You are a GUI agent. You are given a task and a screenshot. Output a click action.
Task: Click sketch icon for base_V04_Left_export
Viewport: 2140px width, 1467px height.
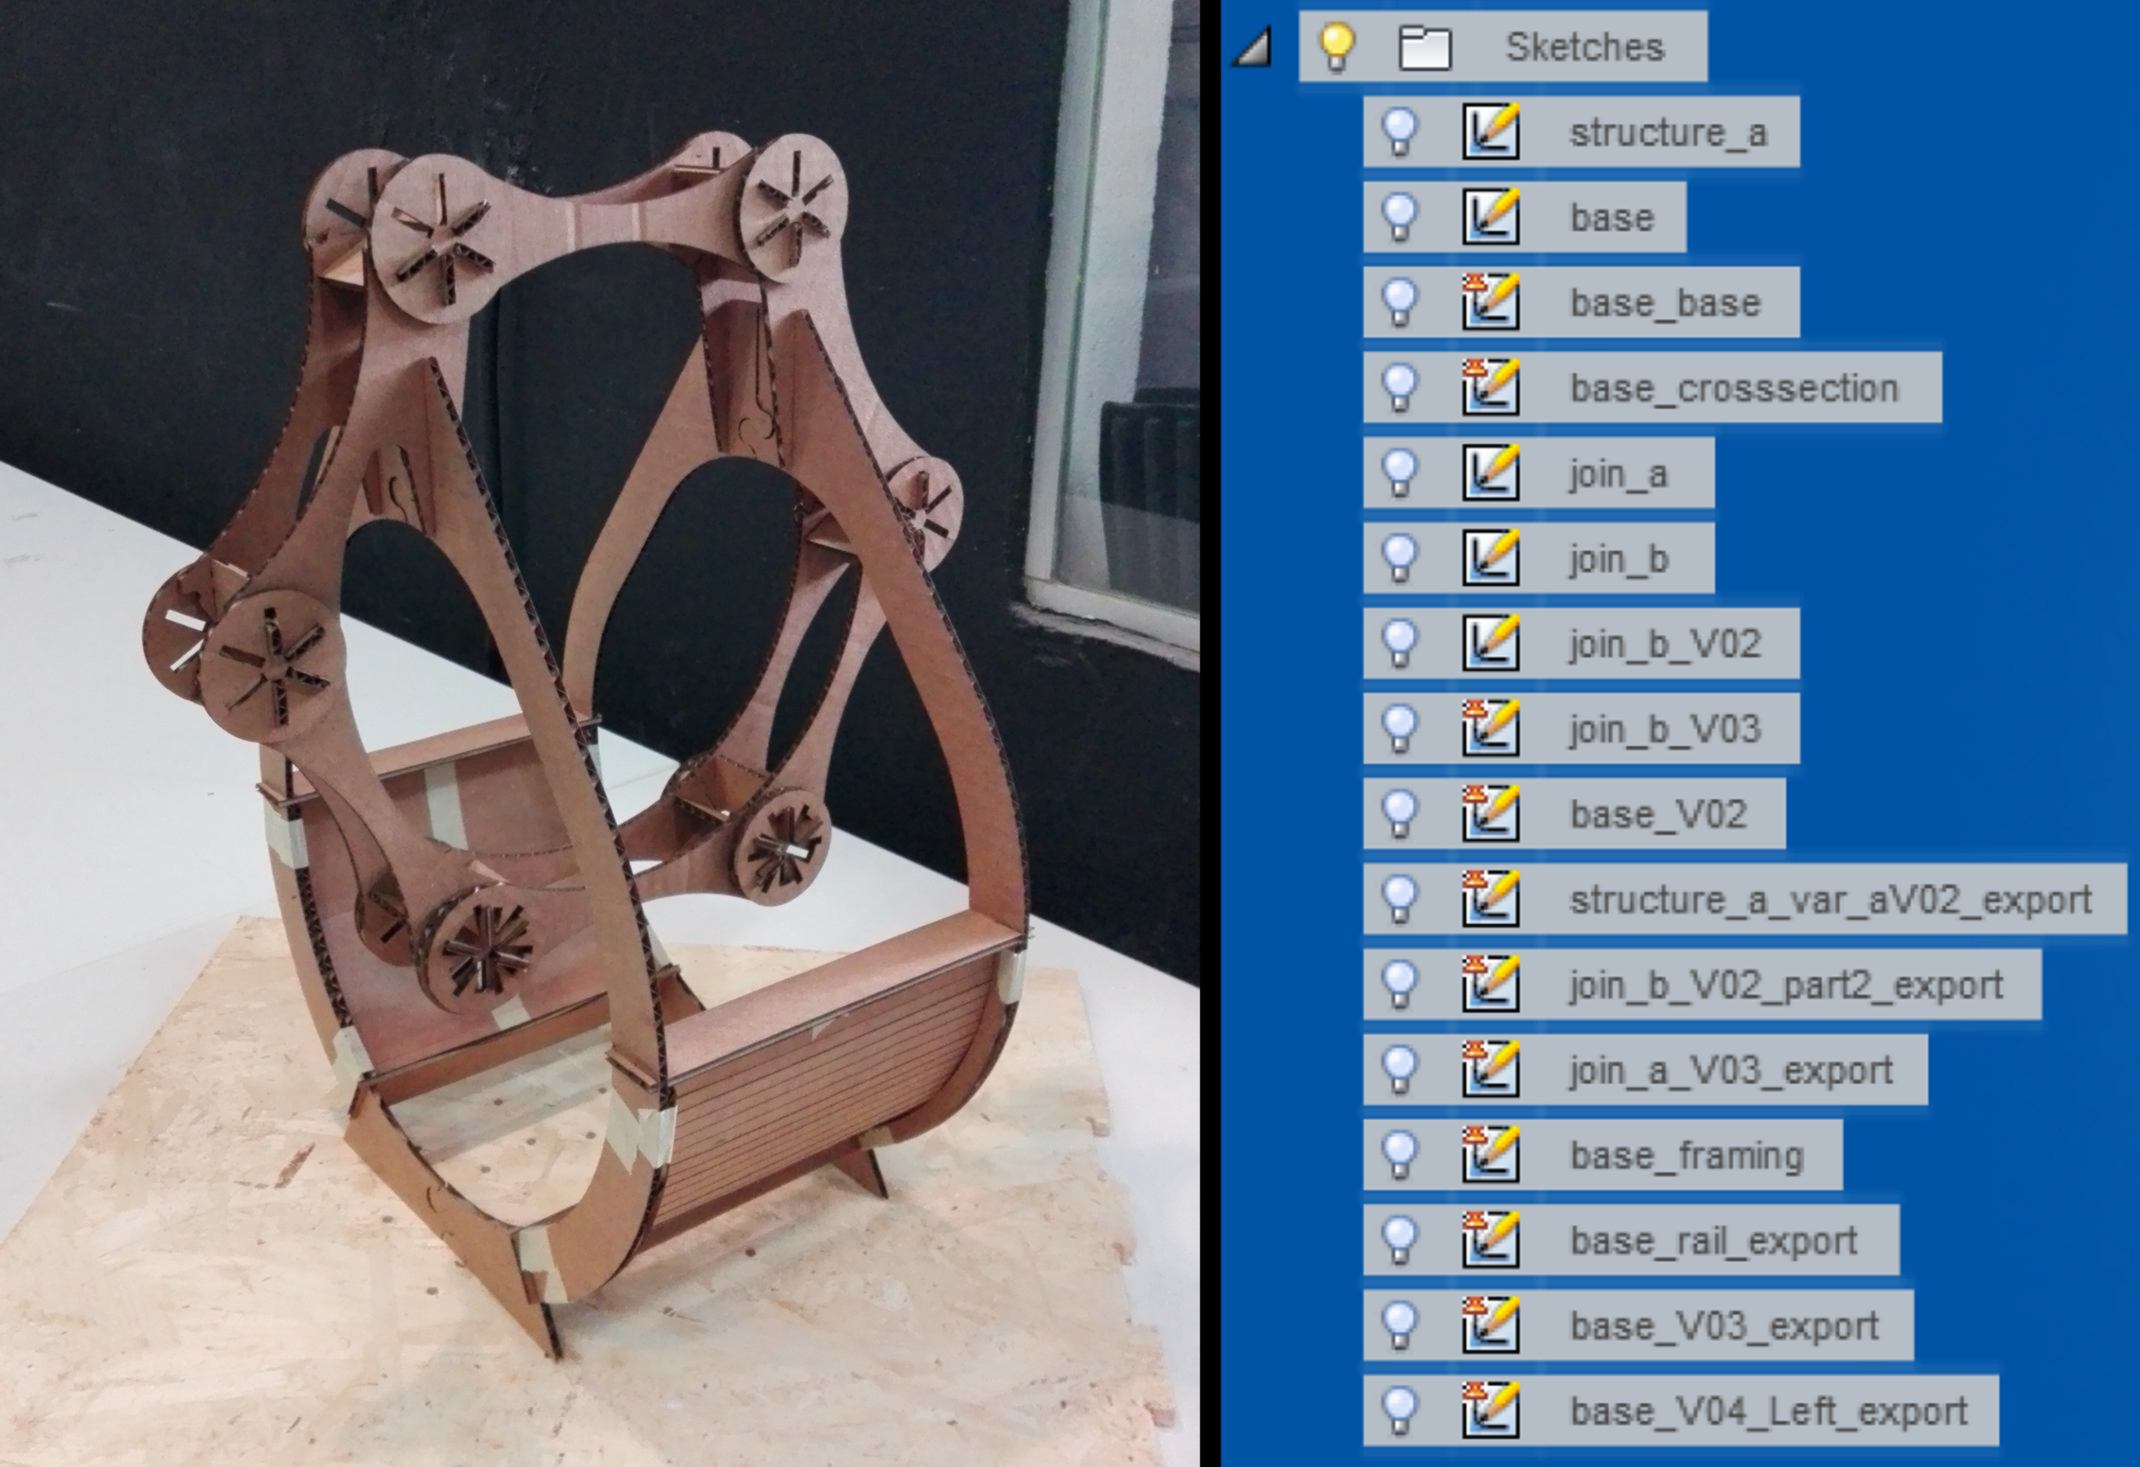pos(1491,1411)
